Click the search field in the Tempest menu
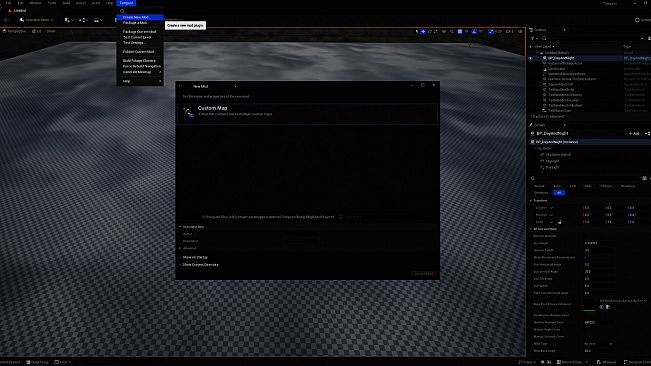This screenshot has width=651, height=366. [140, 11]
